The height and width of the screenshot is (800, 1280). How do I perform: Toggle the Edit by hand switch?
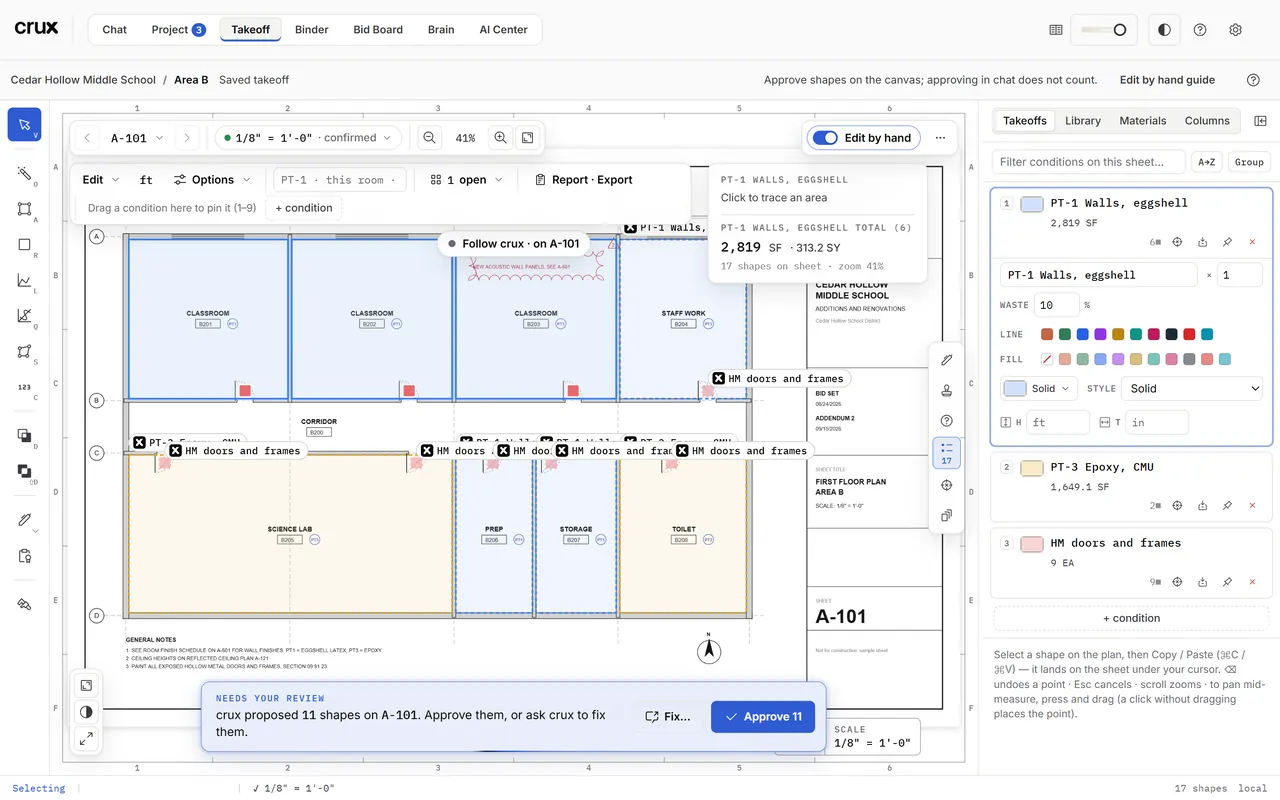click(825, 138)
